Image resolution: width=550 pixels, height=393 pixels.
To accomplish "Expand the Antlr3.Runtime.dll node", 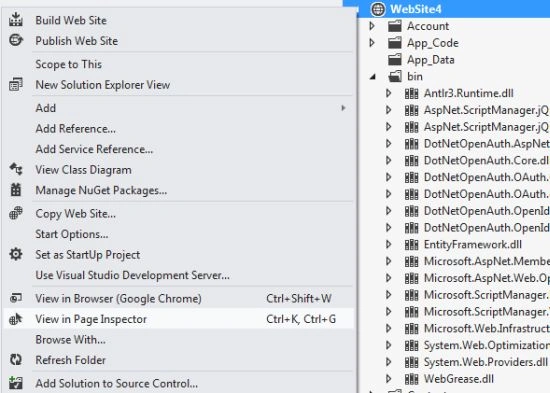I will click(x=389, y=93).
